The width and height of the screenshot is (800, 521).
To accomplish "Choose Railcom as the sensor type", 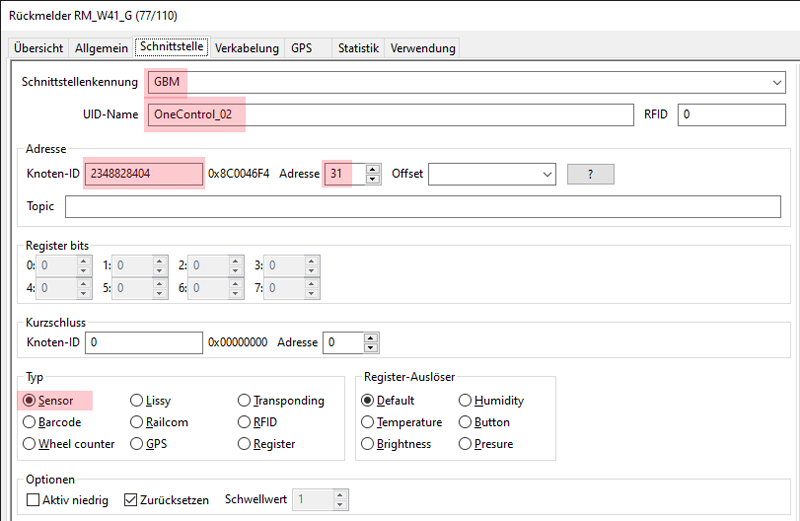I will 137,422.
